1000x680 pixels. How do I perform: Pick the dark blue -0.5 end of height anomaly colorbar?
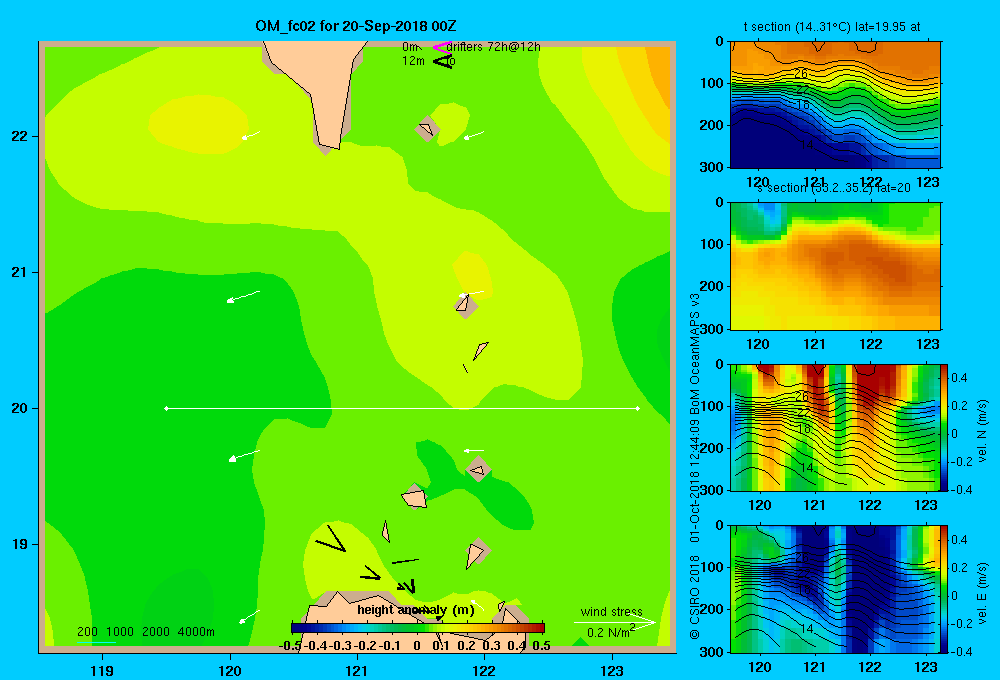[x=296, y=628]
